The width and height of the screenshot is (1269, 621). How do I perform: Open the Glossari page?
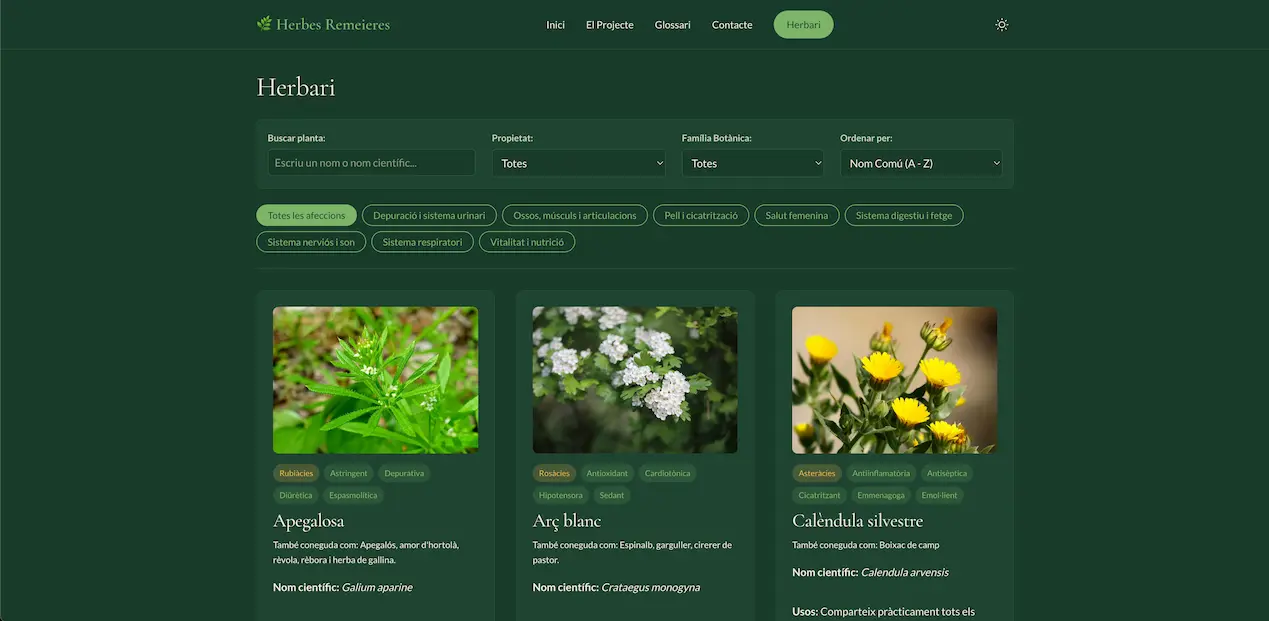(x=673, y=25)
